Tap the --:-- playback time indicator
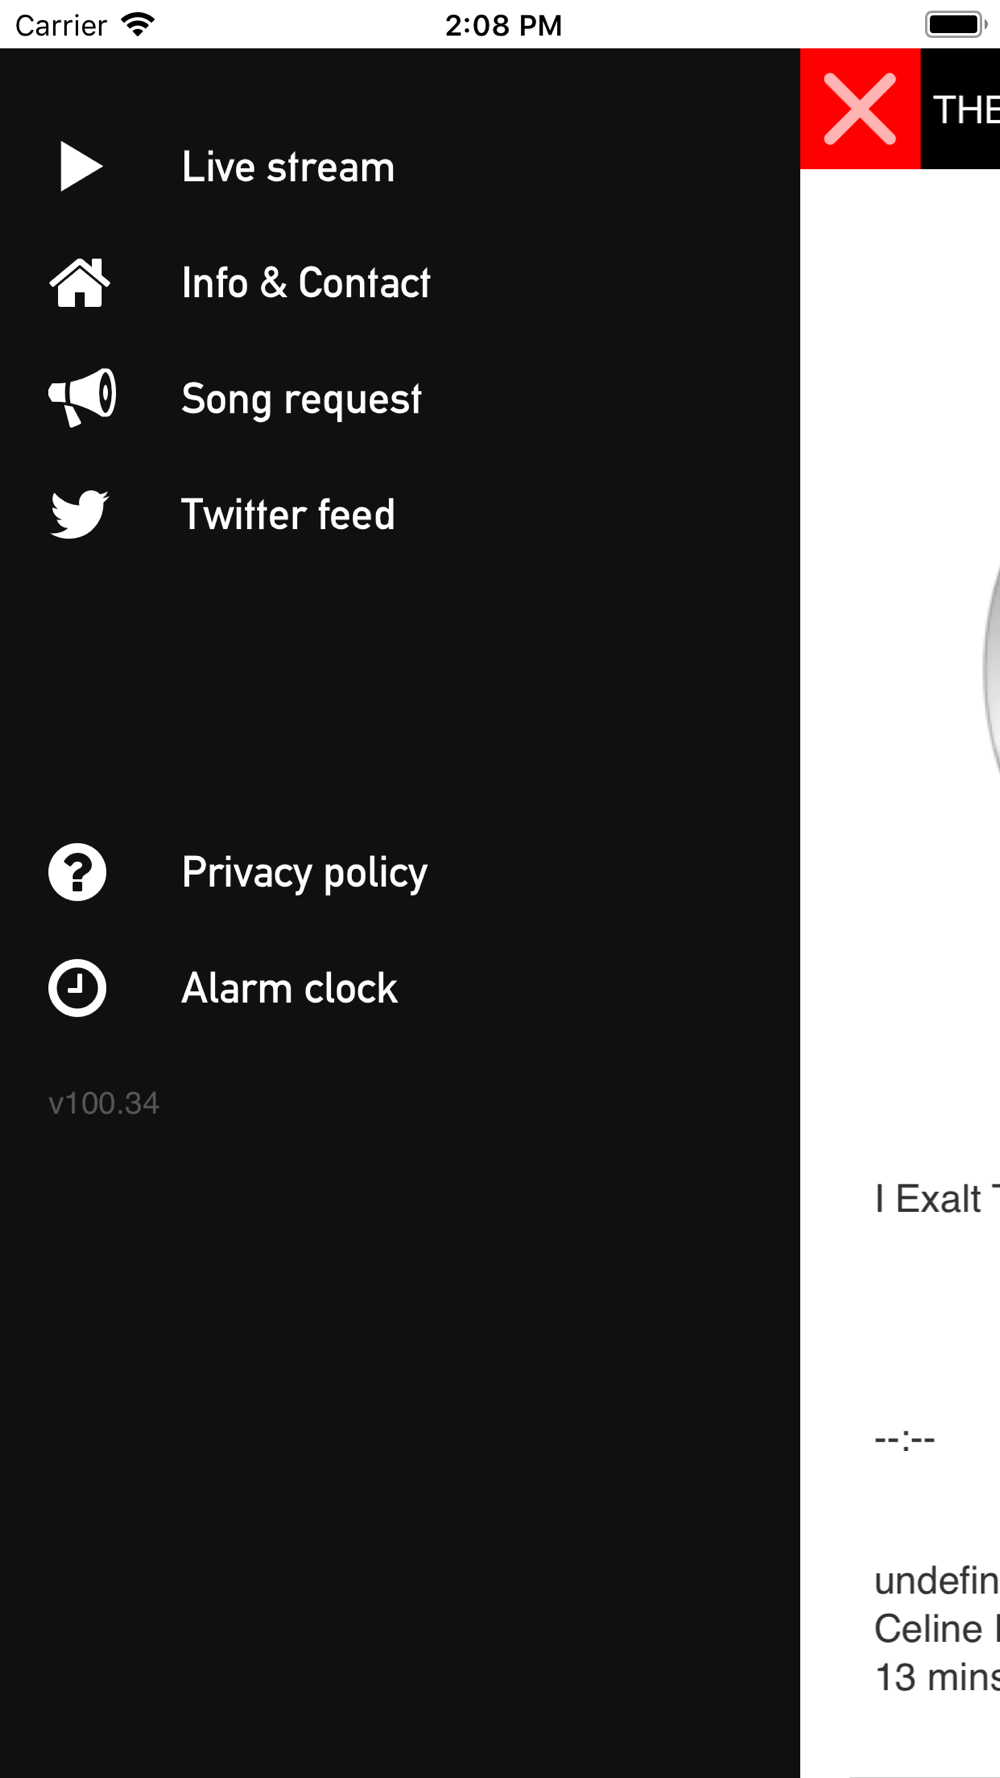Screen dimensions: 1000x1778 click(x=905, y=1439)
